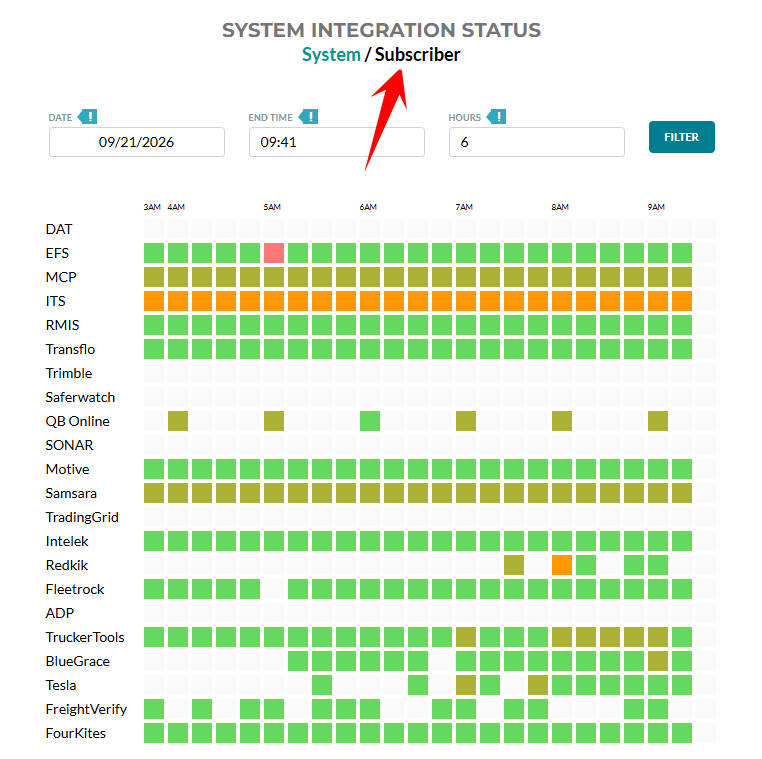Select the red status cell in EFS row
The height and width of the screenshot is (759, 762).
[x=274, y=253]
